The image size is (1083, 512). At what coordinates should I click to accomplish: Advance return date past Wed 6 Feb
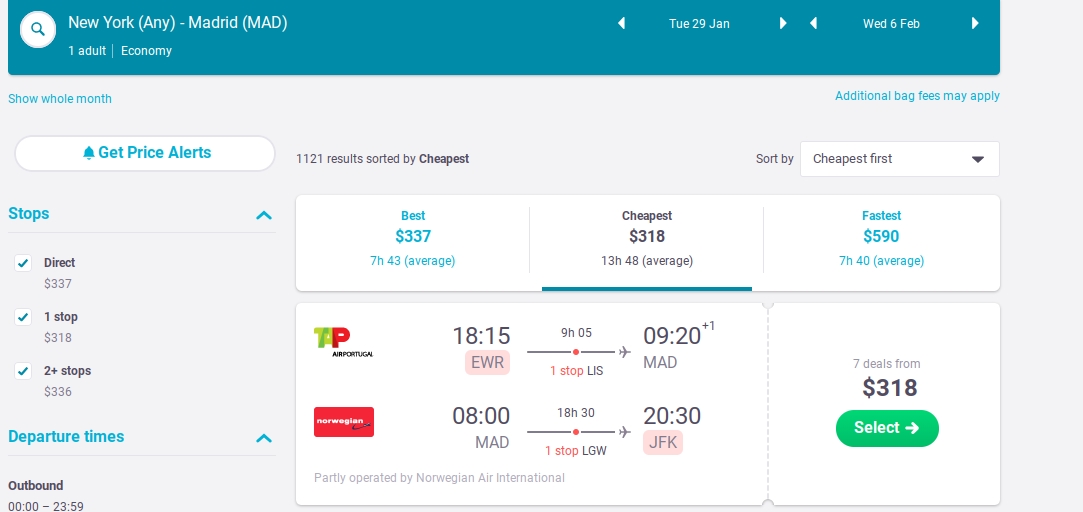pyautogui.click(x=975, y=23)
